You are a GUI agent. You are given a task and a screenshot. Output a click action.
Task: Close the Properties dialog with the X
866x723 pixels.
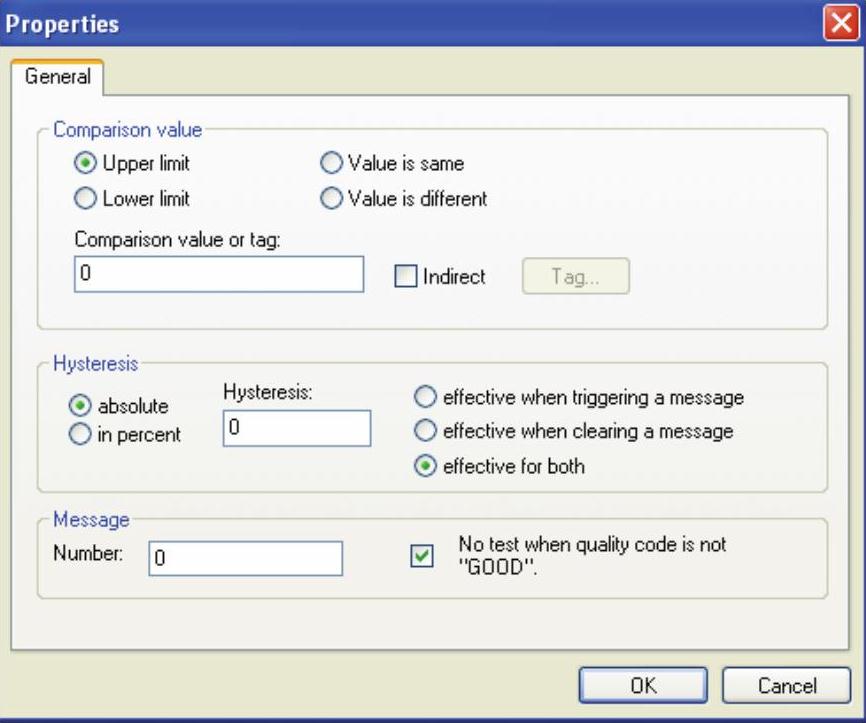coord(837,23)
